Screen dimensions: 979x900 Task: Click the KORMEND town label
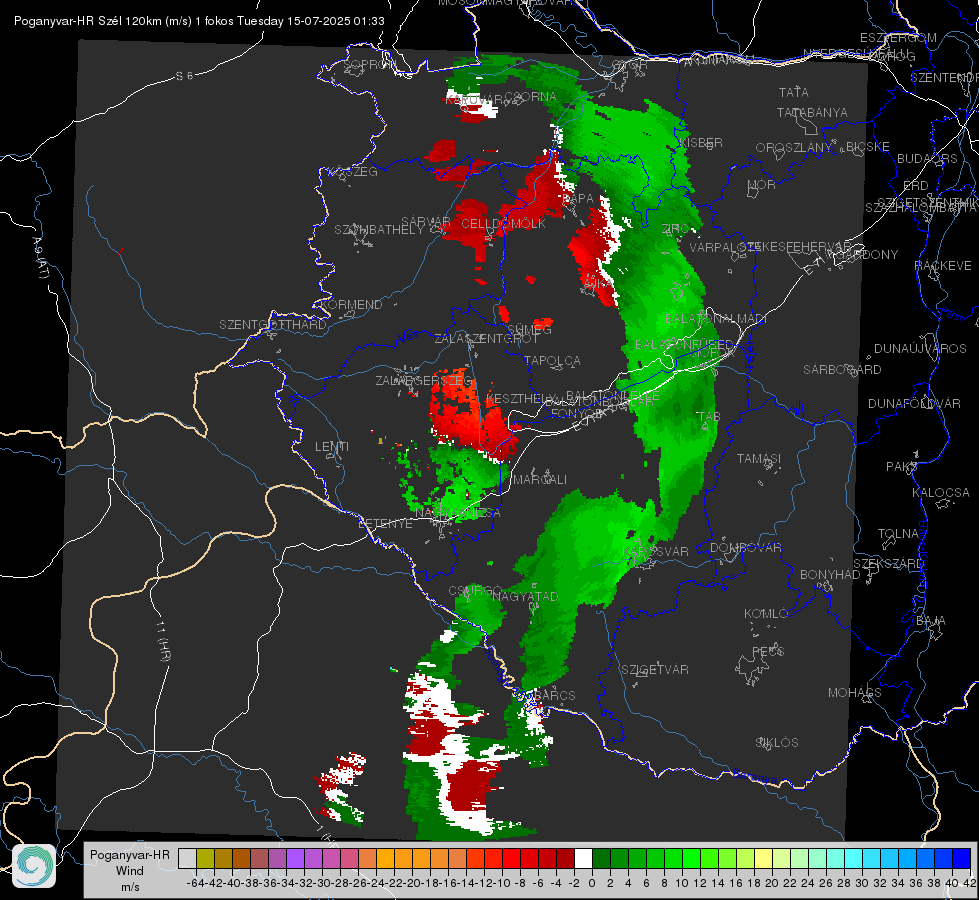tap(351, 305)
